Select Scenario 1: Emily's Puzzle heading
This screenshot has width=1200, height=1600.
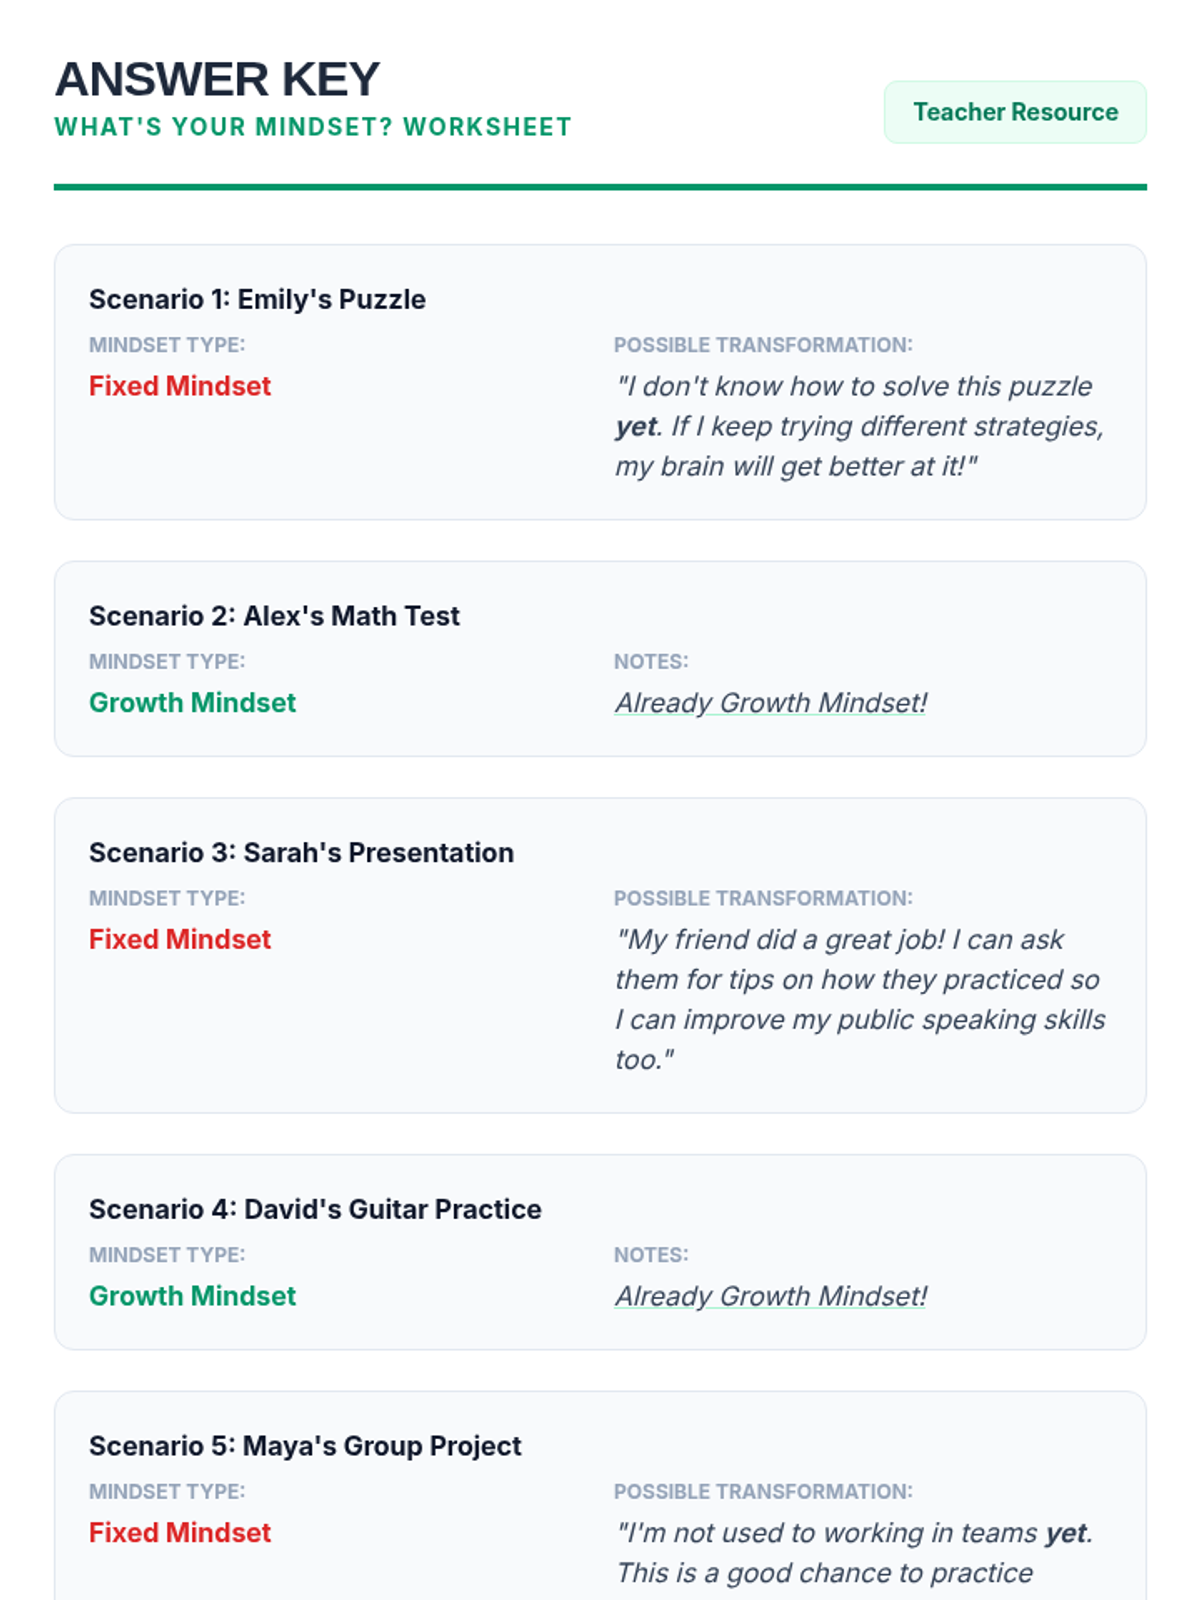coord(257,299)
